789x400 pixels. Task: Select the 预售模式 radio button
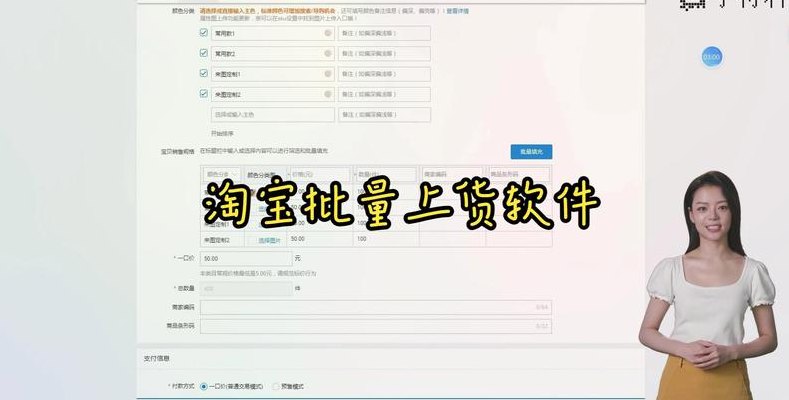tap(275, 386)
